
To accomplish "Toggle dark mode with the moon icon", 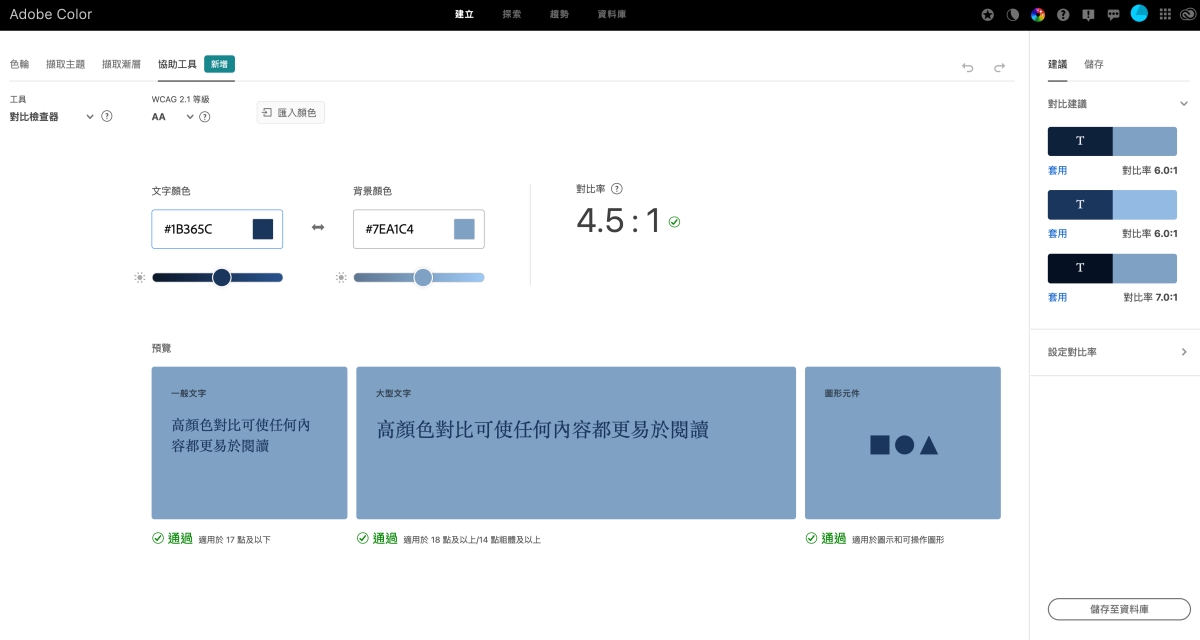I will pyautogui.click(x=1012, y=15).
